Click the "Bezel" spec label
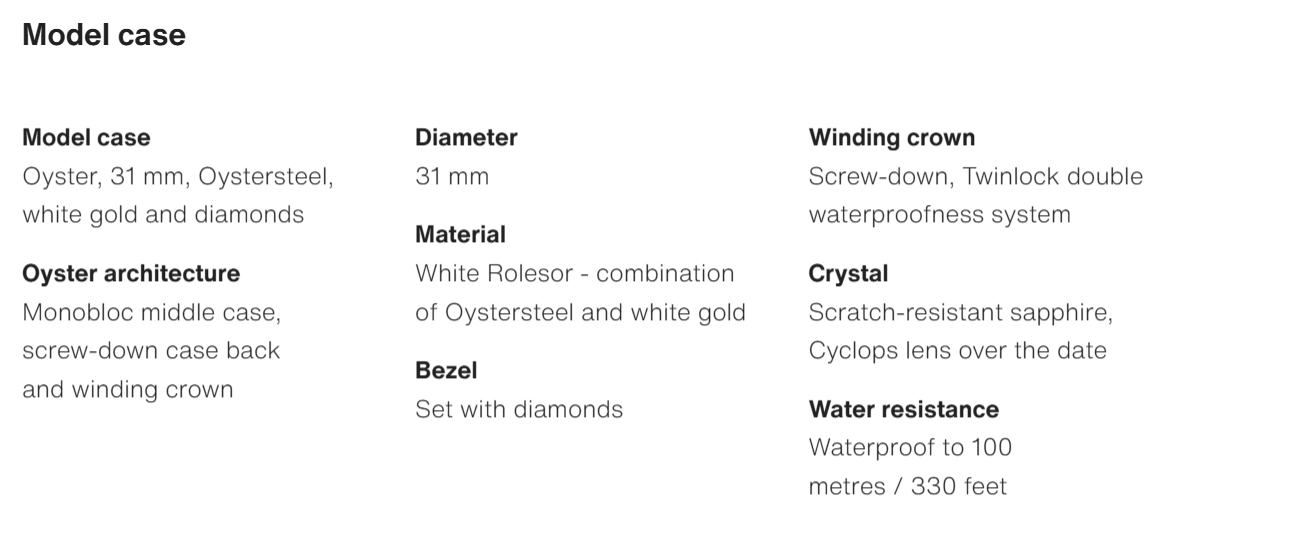The image size is (1306, 535). 446,370
